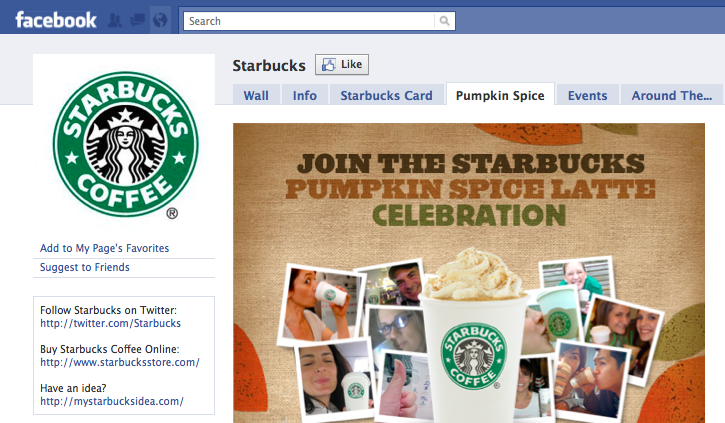Select the Pumpkin Spice tab
Screen dimensions: 725x423
point(500,95)
